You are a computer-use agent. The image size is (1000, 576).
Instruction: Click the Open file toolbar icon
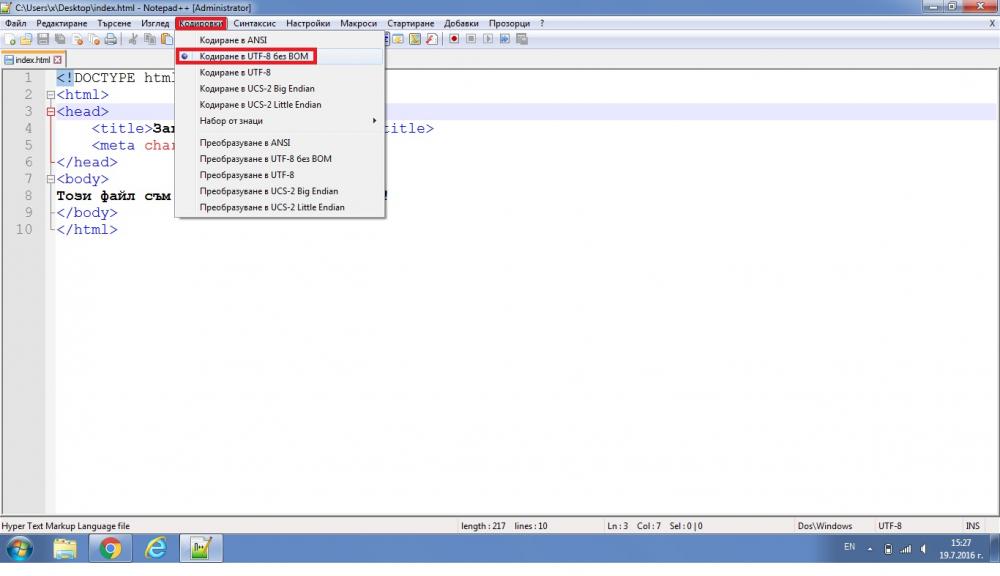(26, 39)
